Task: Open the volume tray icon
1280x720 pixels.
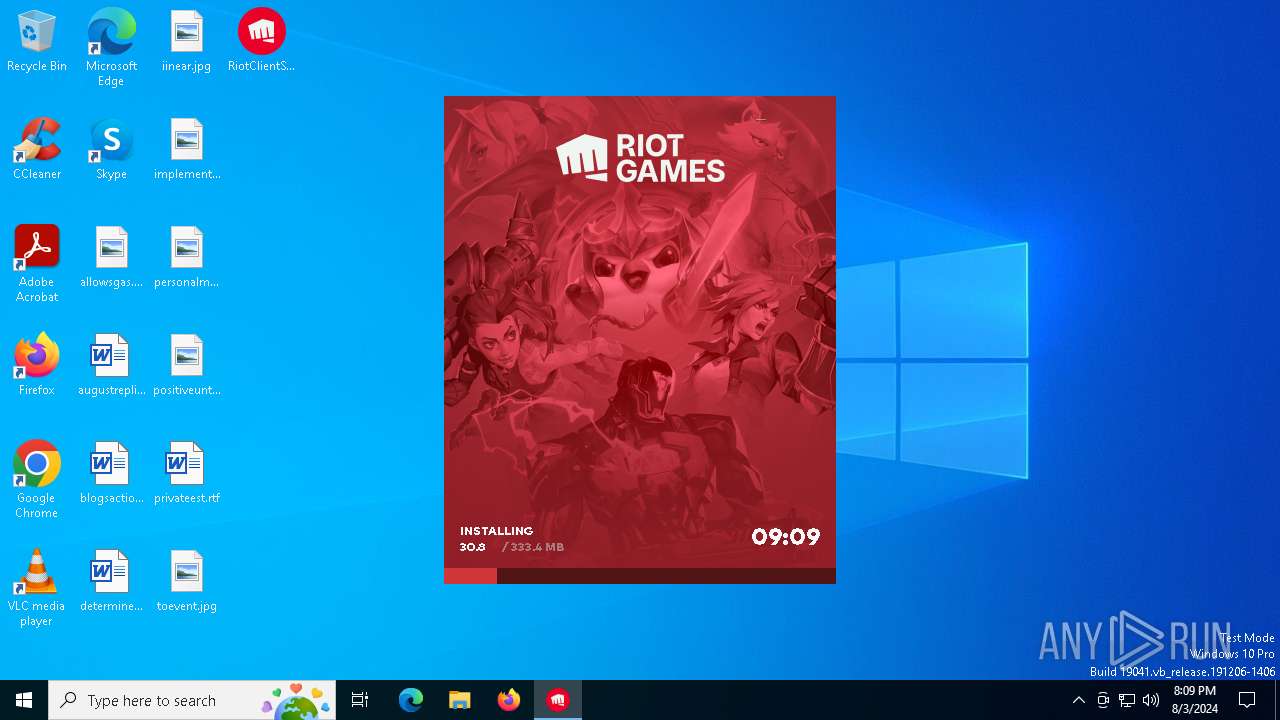Action: pyautogui.click(x=1151, y=700)
